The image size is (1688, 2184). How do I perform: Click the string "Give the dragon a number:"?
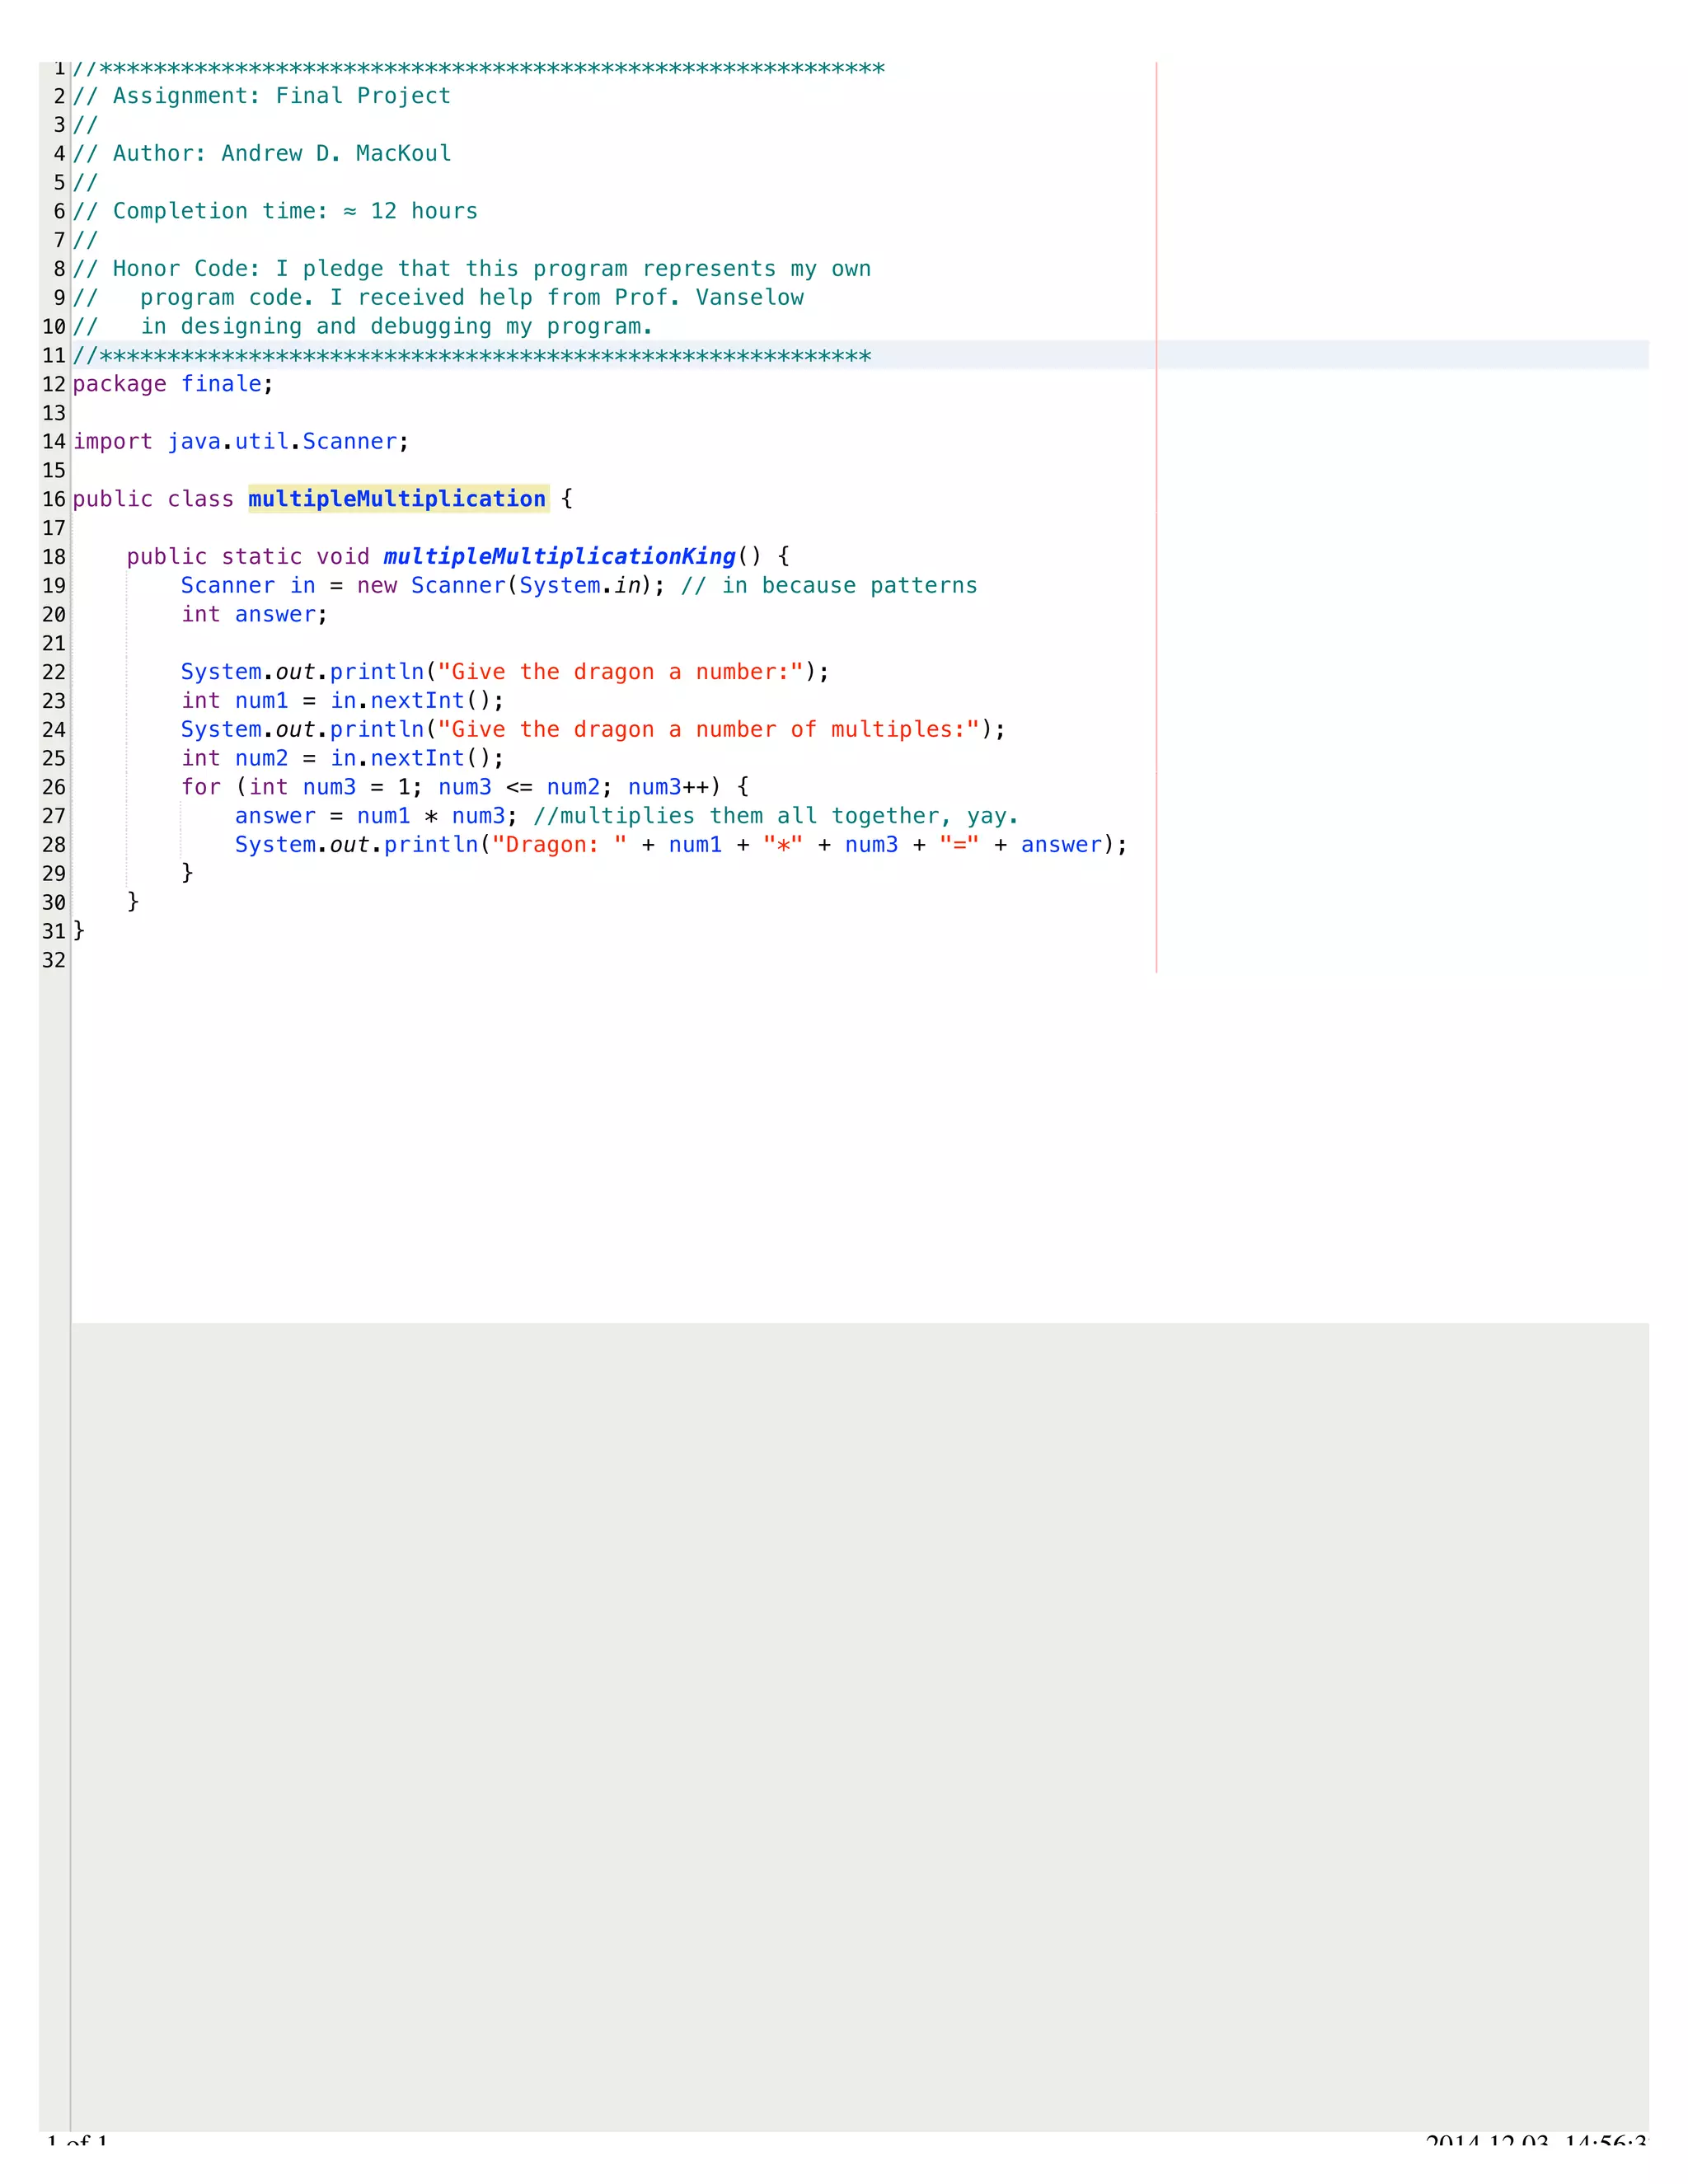[x=621, y=672]
